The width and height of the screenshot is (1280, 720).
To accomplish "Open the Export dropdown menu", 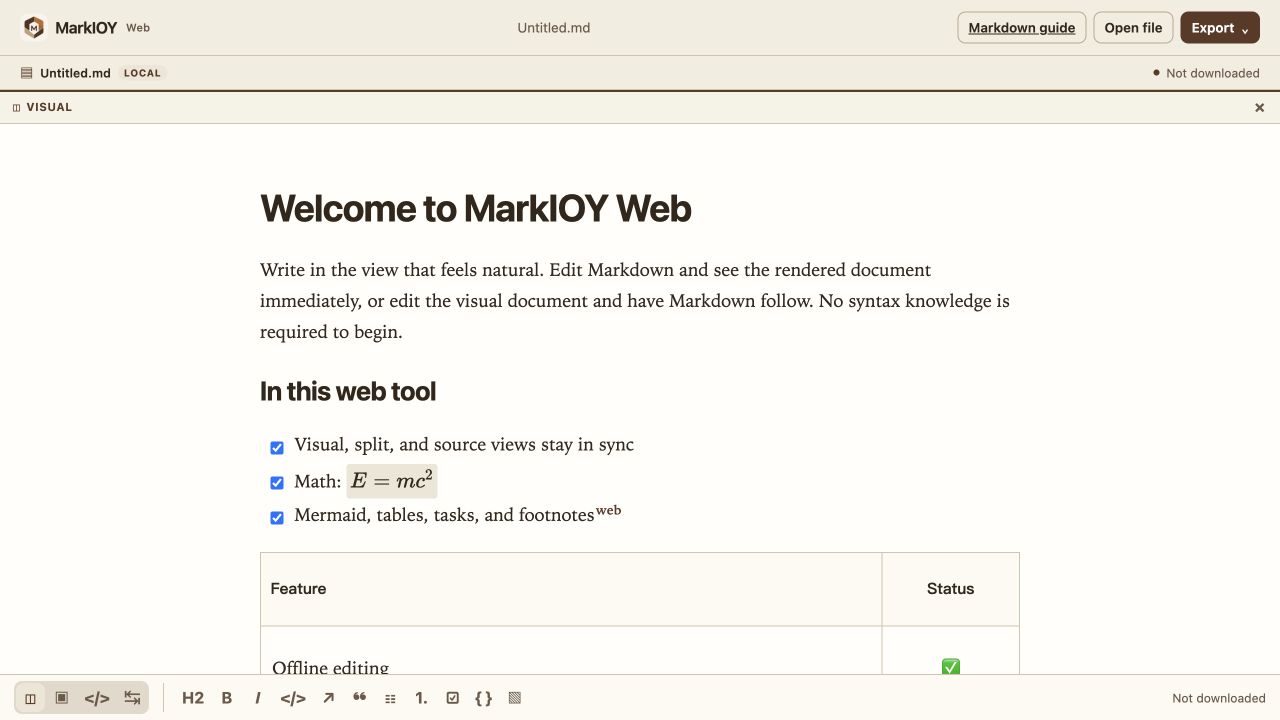I will 1220,28.
